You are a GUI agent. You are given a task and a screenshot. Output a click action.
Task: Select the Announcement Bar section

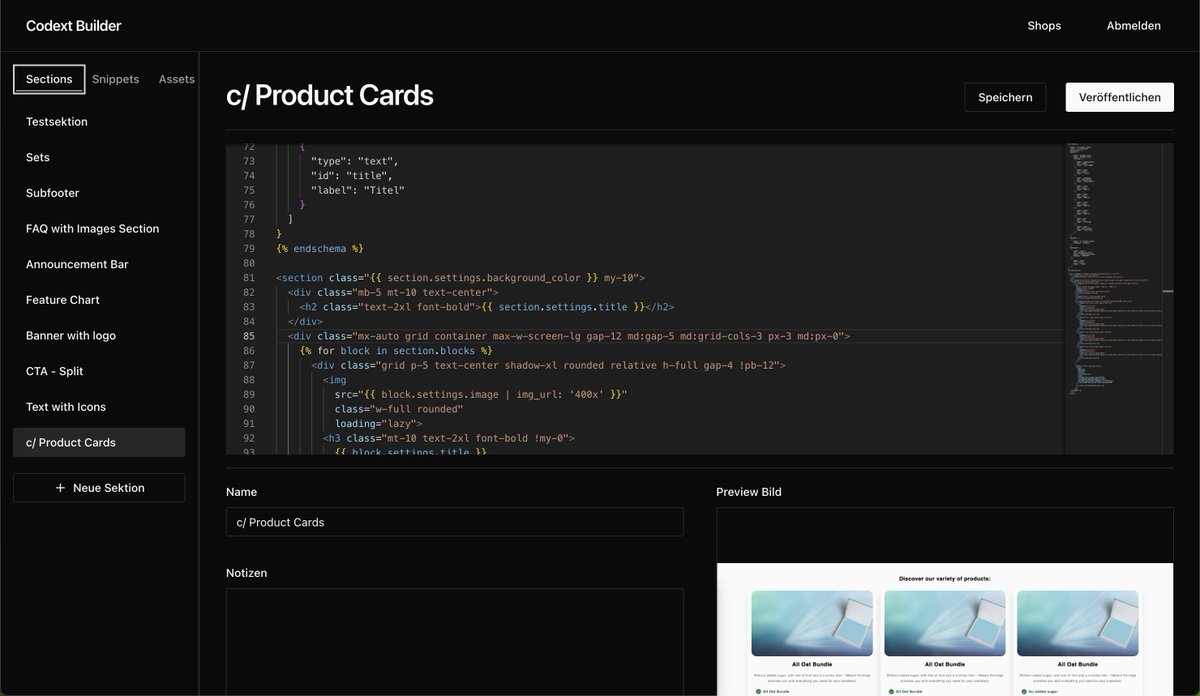[x=99, y=264]
